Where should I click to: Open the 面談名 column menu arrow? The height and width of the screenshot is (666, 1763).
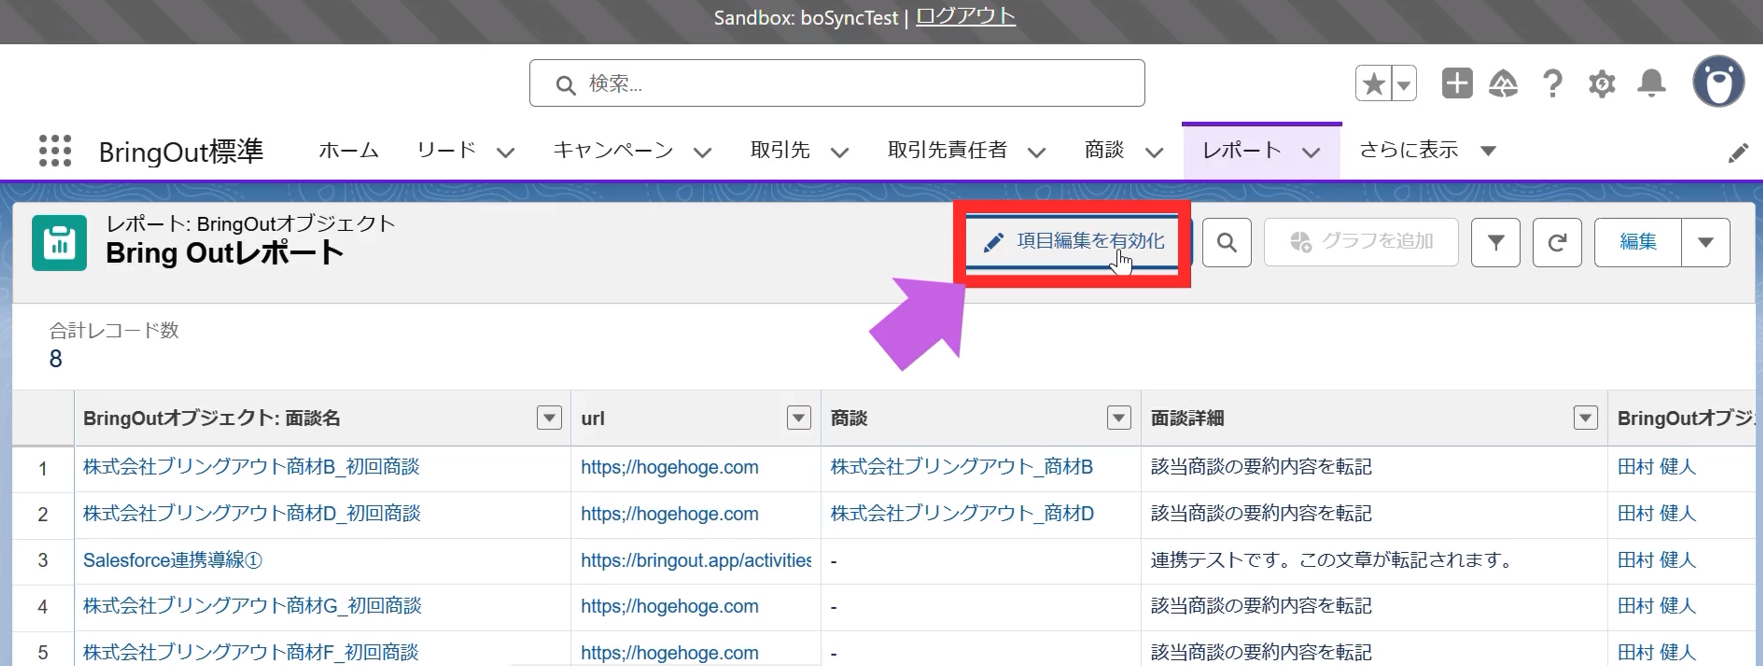(549, 418)
